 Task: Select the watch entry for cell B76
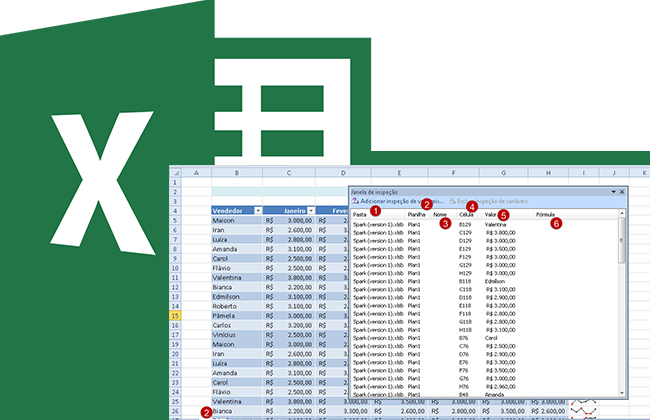pos(484,338)
